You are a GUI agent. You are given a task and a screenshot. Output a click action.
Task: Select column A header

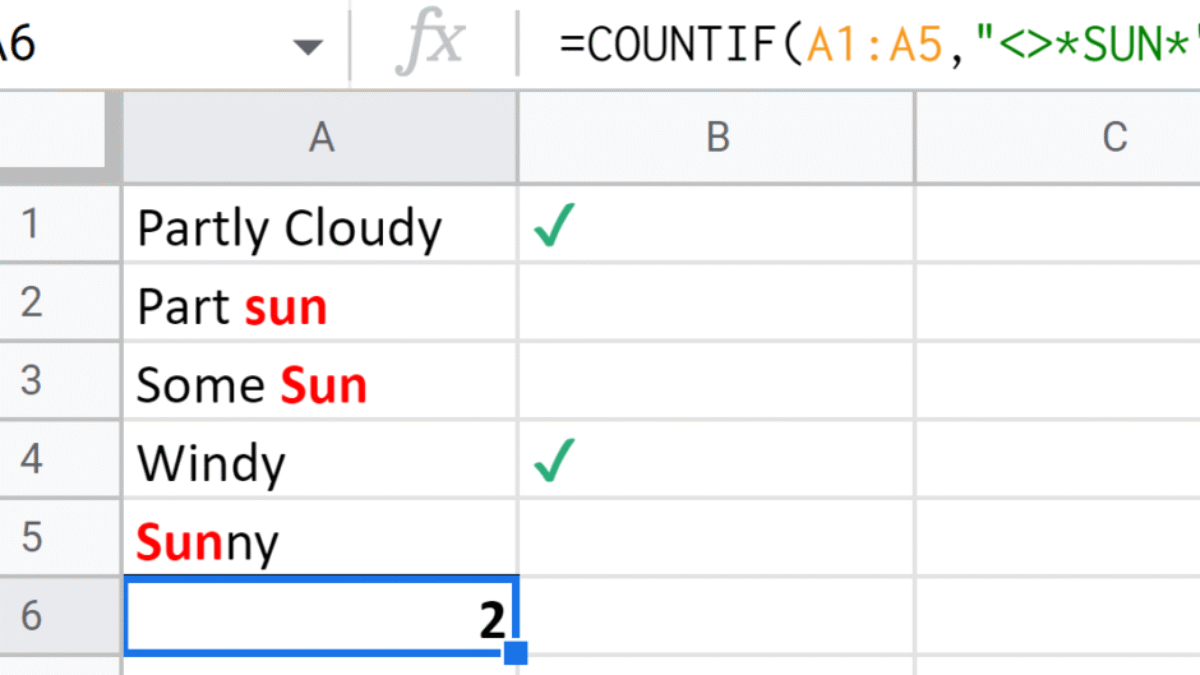point(320,138)
